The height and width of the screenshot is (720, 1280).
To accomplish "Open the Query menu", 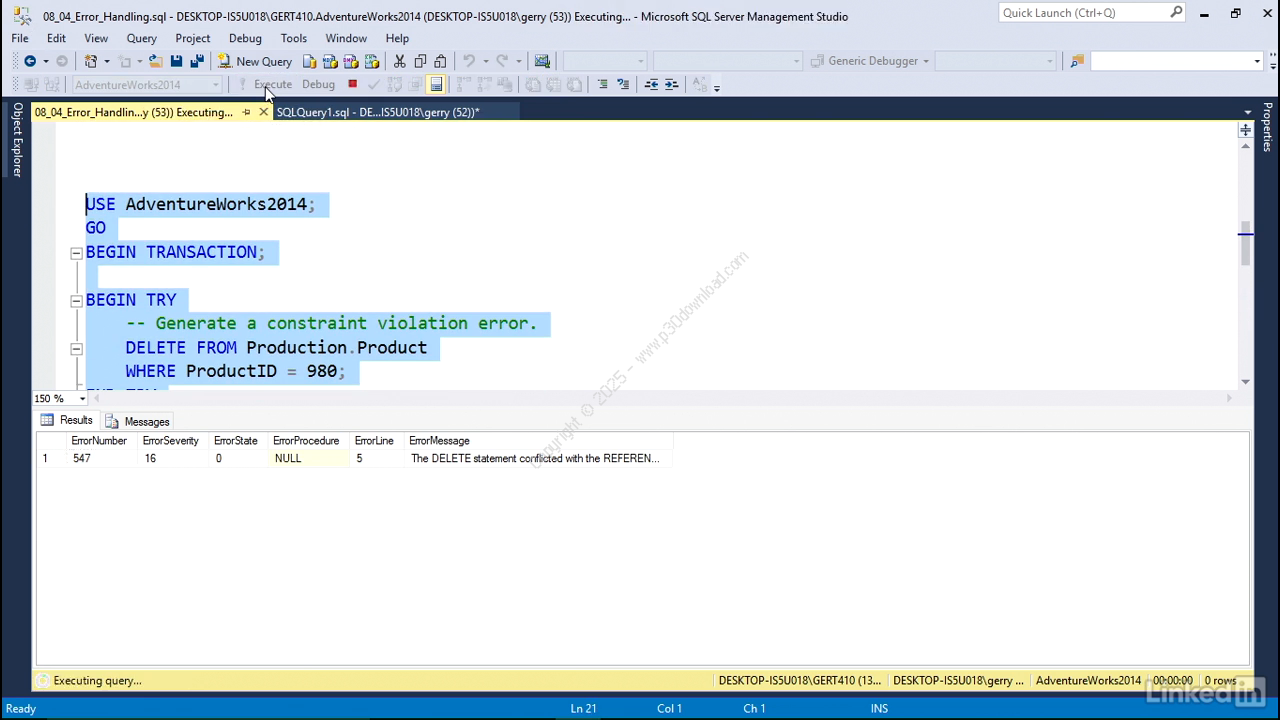I will pos(141,38).
